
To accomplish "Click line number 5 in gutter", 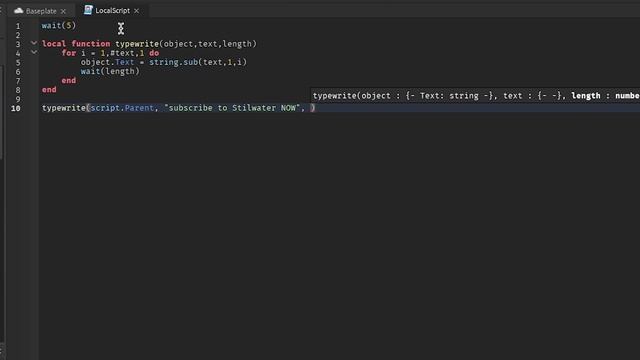I will 18,63.
